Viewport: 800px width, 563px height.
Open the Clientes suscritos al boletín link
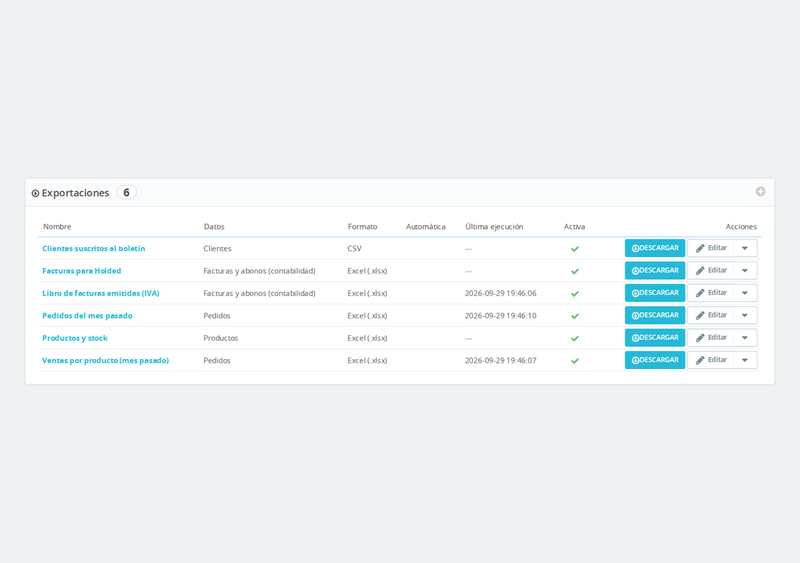93,249
